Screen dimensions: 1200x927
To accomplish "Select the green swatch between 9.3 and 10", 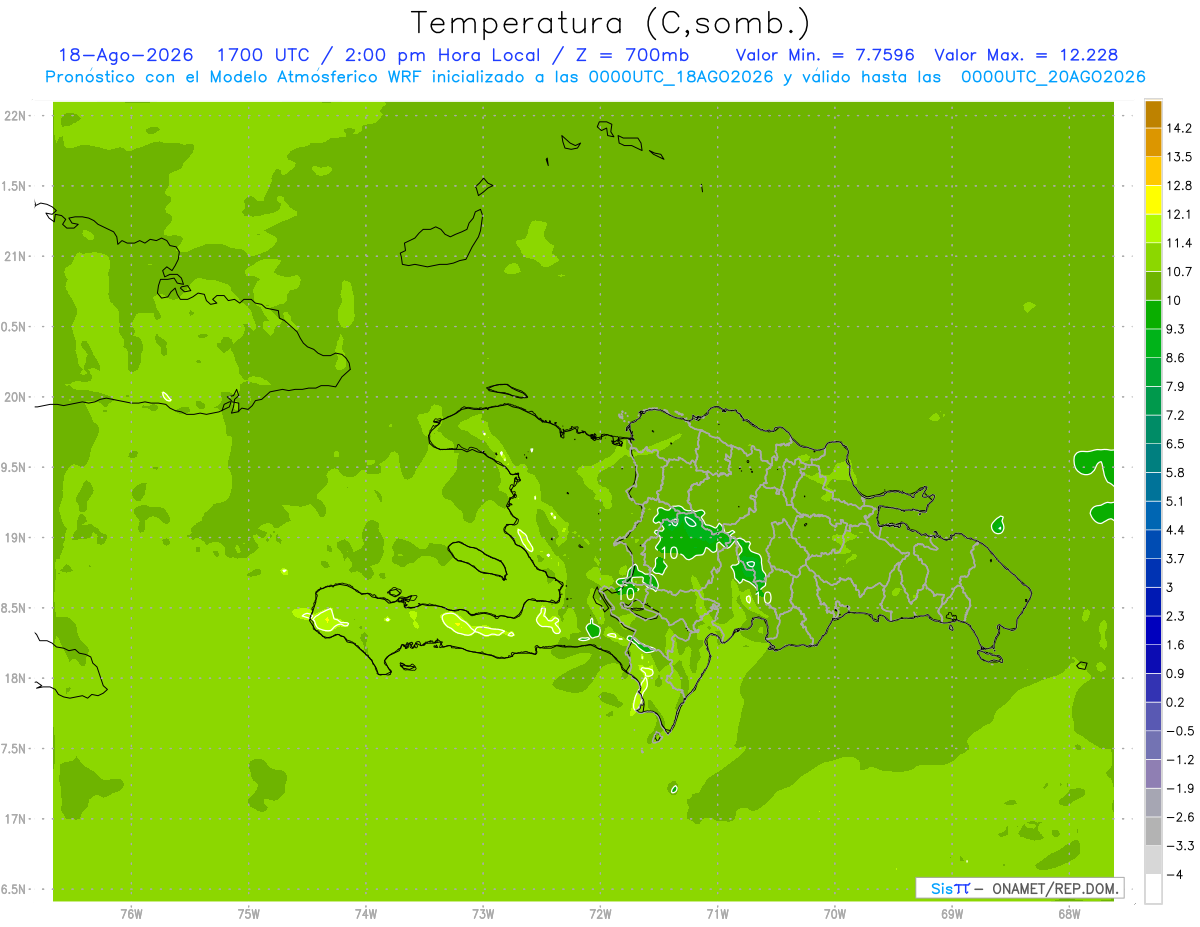I will point(1153,315).
